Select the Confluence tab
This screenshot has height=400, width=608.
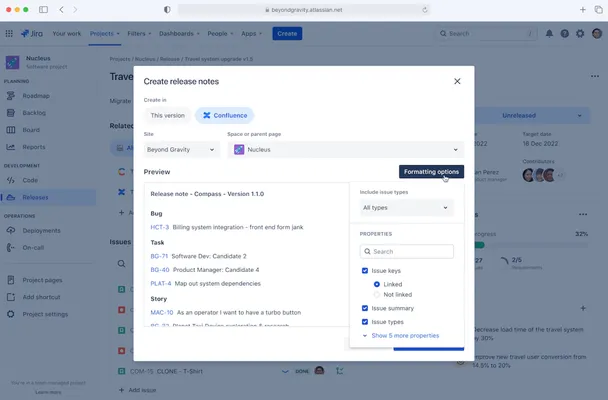click(225, 116)
